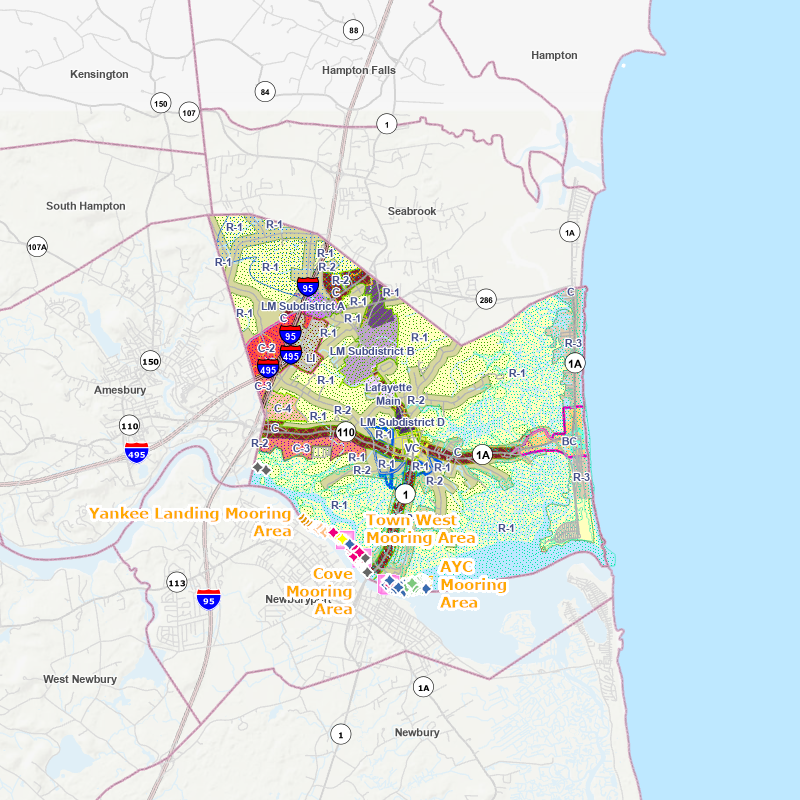Select the I-95 shield beside Route 113
Image resolution: width=800 pixels, height=800 pixels.
click(x=208, y=599)
